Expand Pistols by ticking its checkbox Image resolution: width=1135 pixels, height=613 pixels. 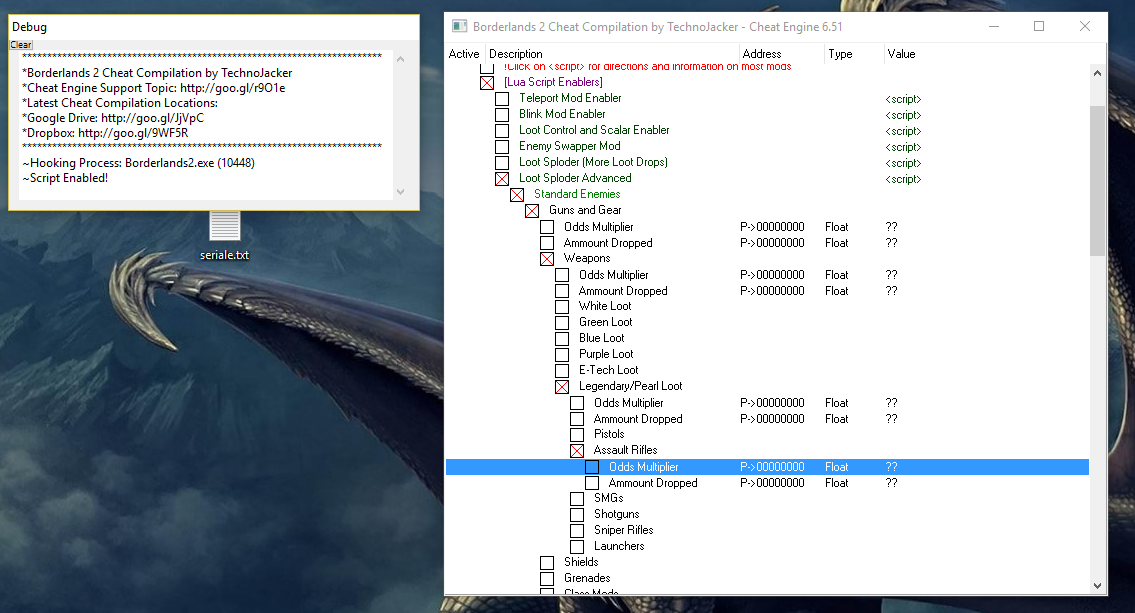(578, 435)
